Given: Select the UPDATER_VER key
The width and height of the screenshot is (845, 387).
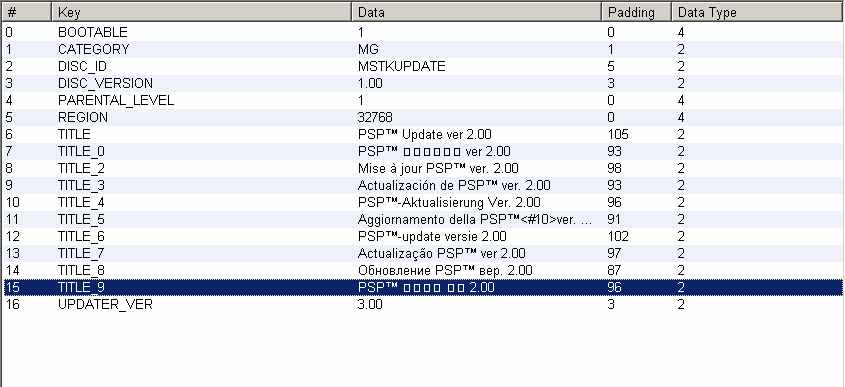Looking at the screenshot, I should point(105,305).
